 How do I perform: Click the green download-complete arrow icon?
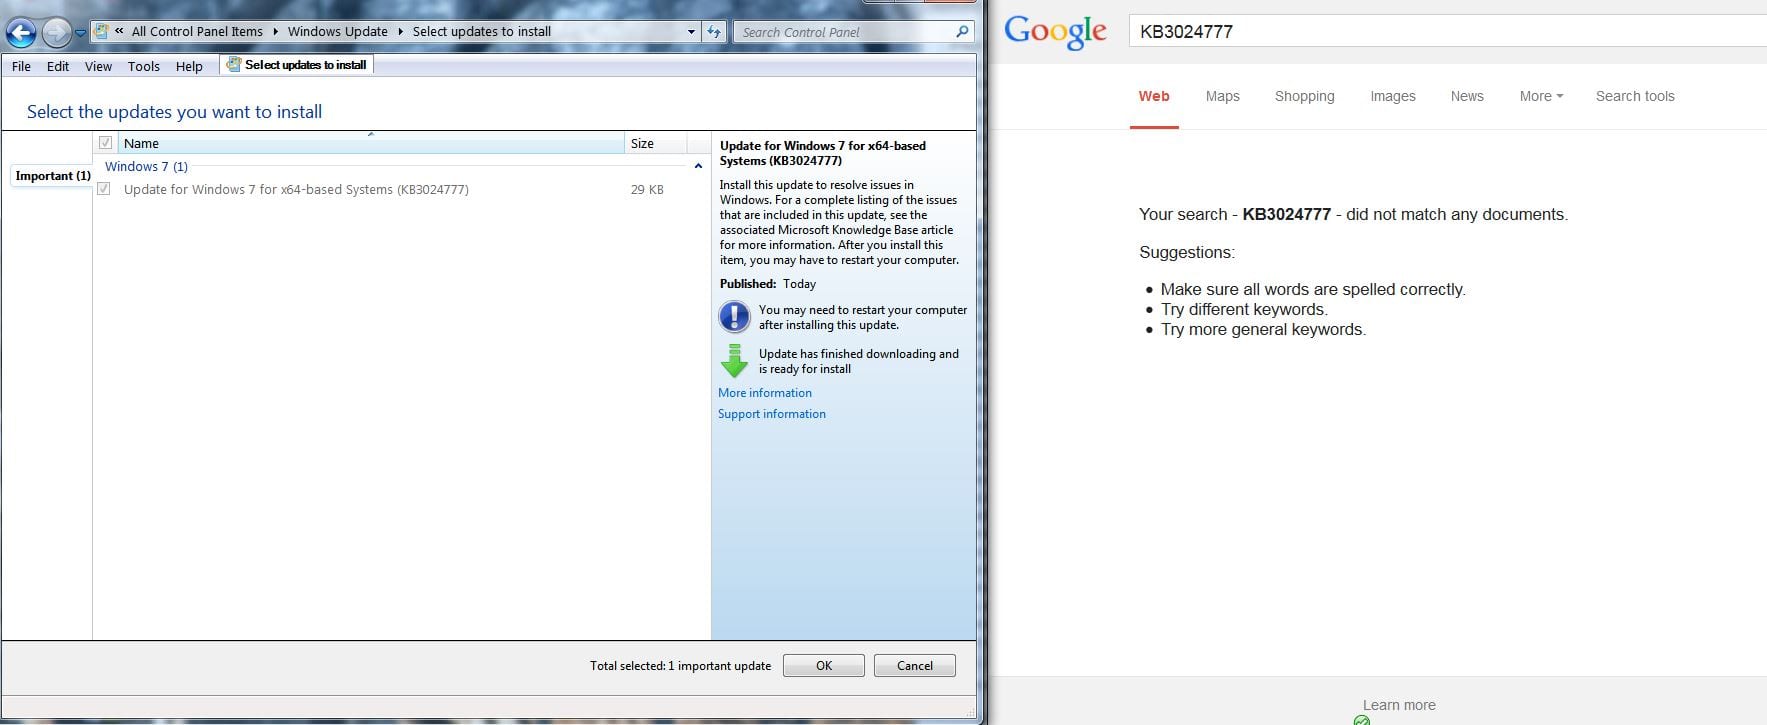point(735,361)
